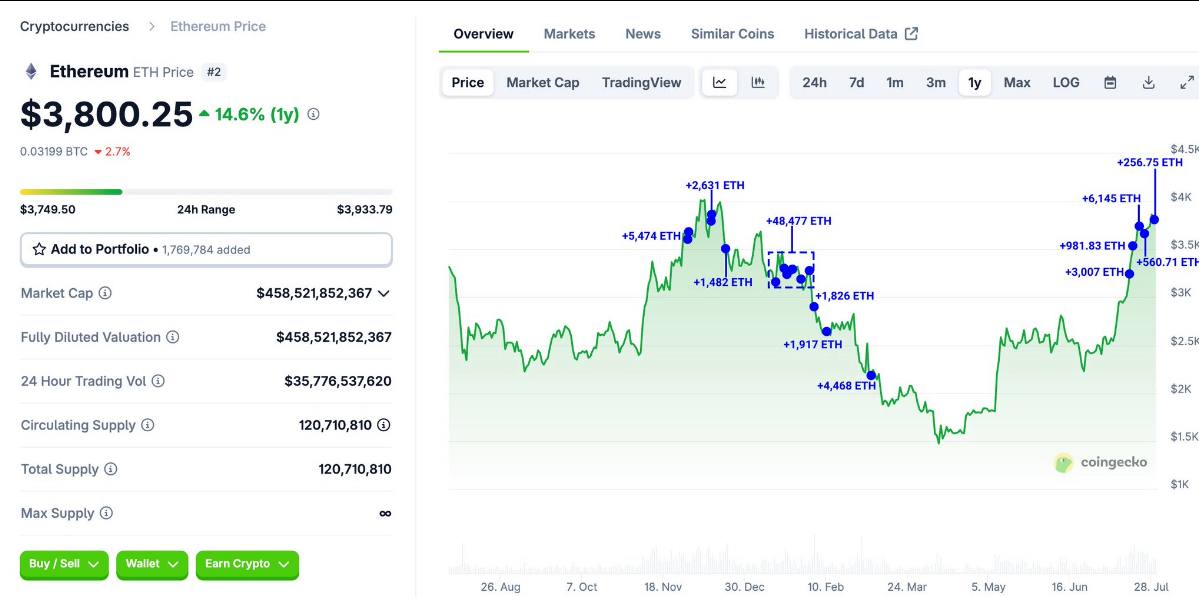Set the chart range to 1m

895,83
